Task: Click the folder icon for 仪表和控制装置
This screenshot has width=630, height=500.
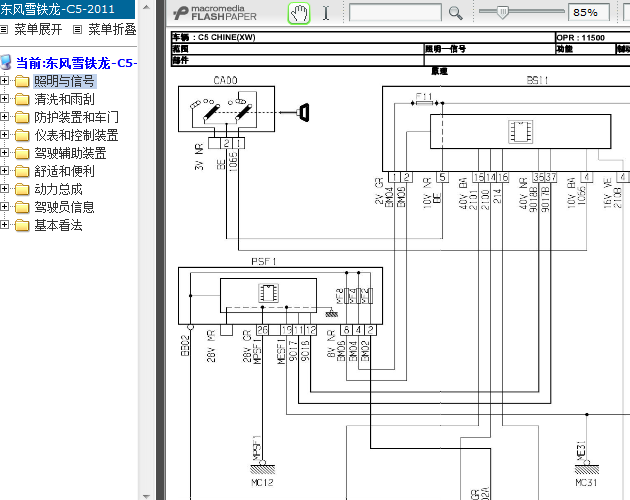Action: pyautogui.click(x=22, y=135)
